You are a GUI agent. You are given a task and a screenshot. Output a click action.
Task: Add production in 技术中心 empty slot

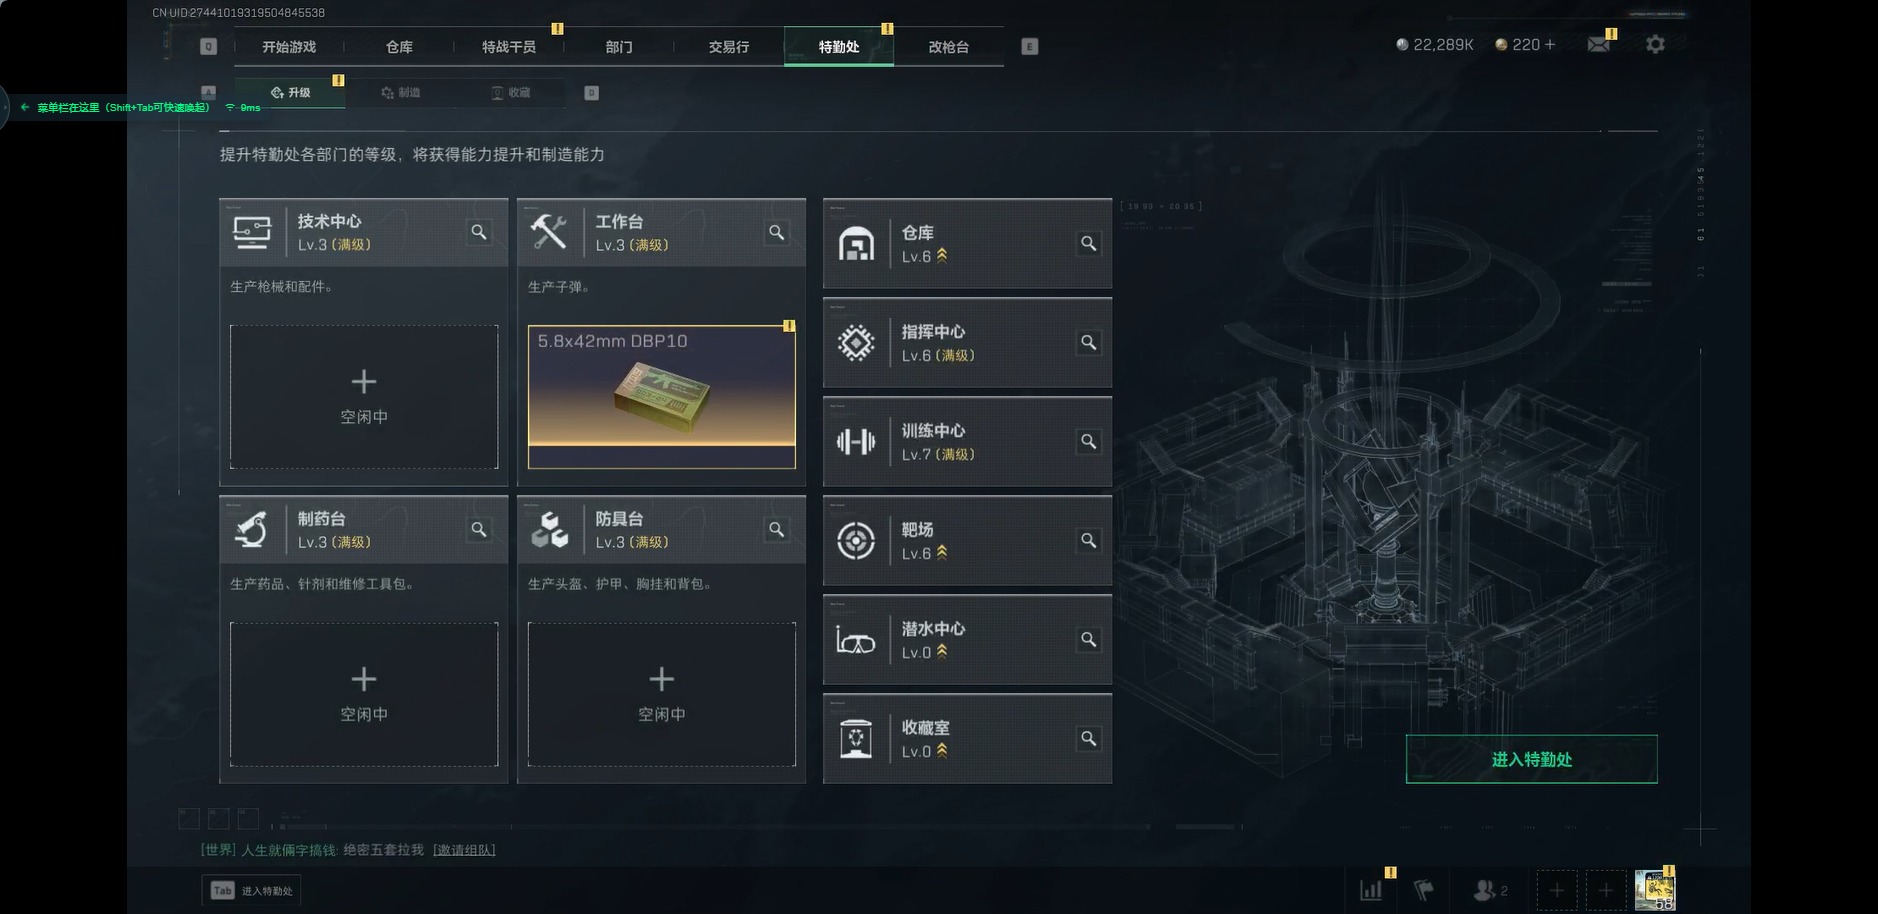tap(364, 396)
